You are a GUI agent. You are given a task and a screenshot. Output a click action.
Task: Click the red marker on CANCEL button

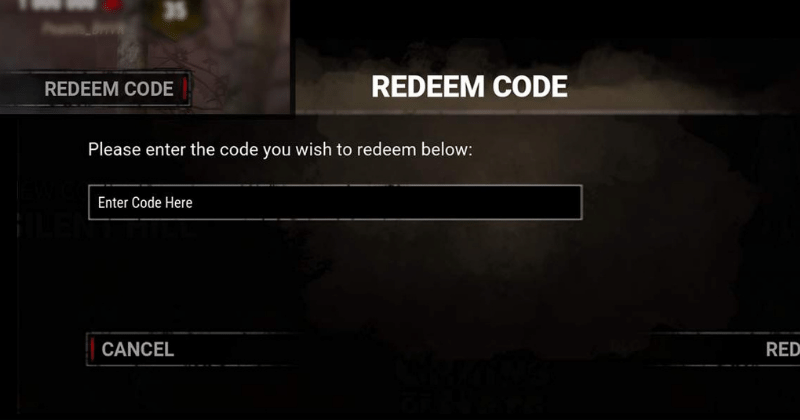coord(92,349)
